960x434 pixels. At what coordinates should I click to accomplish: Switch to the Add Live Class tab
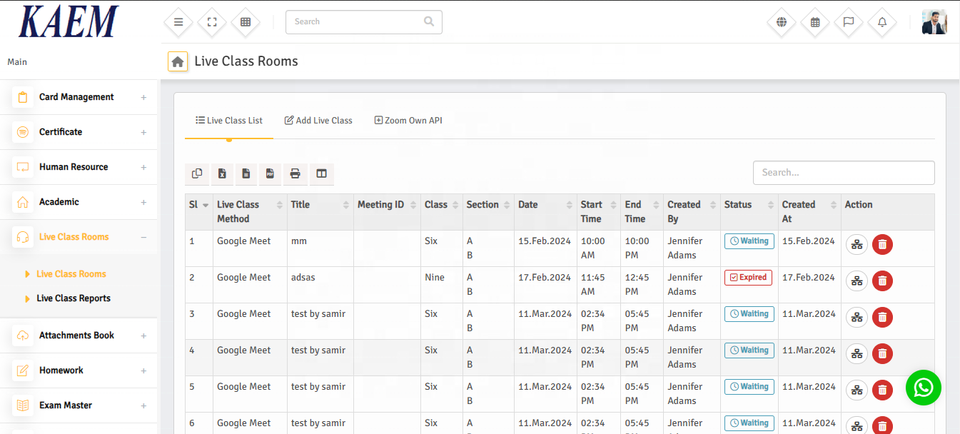pos(318,120)
